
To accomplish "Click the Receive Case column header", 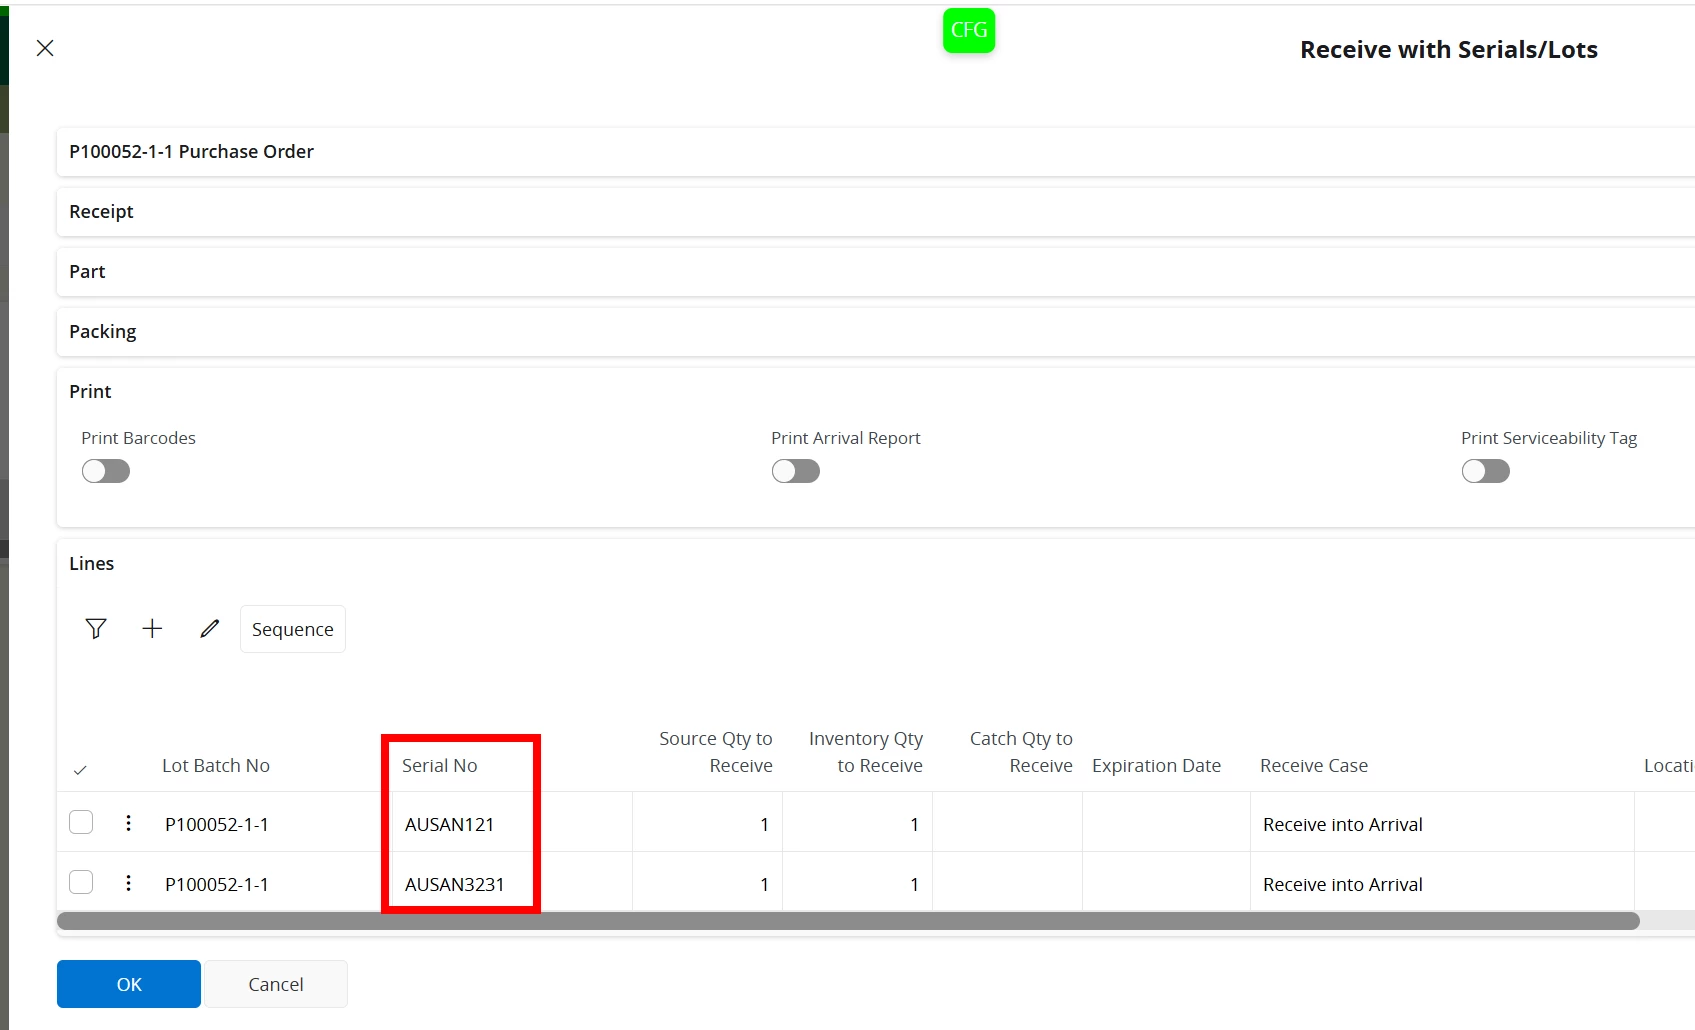I will (1314, 766).
